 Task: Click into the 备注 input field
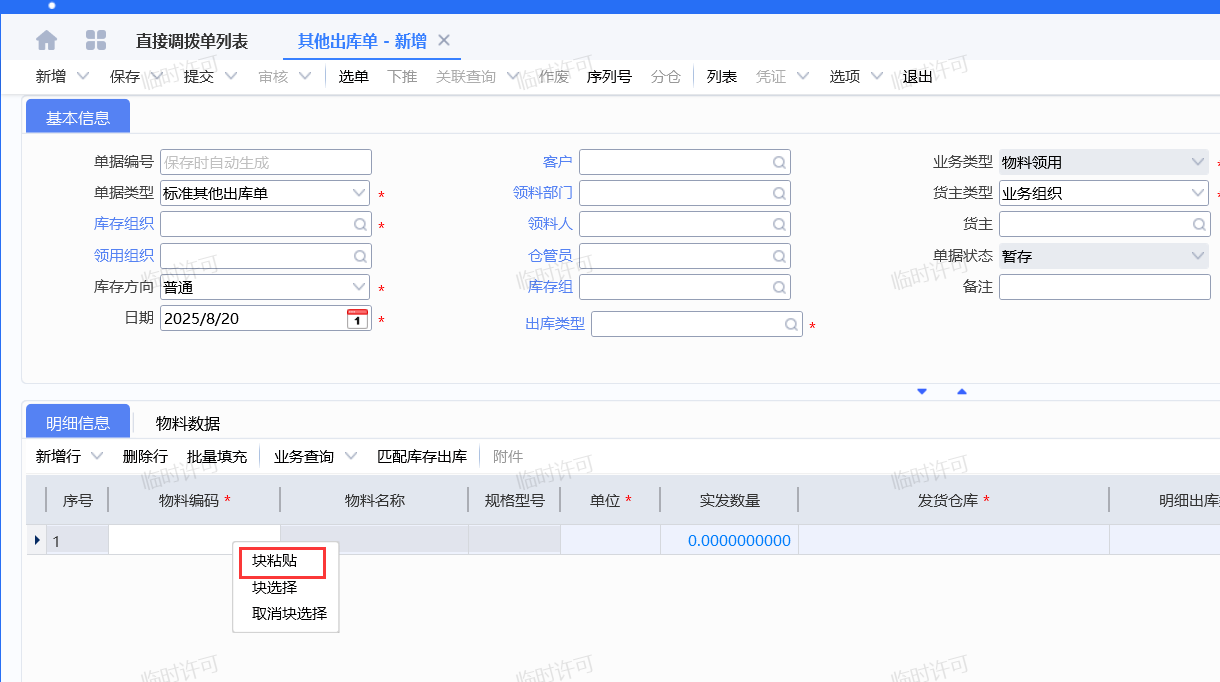(x=1104, y=287)
